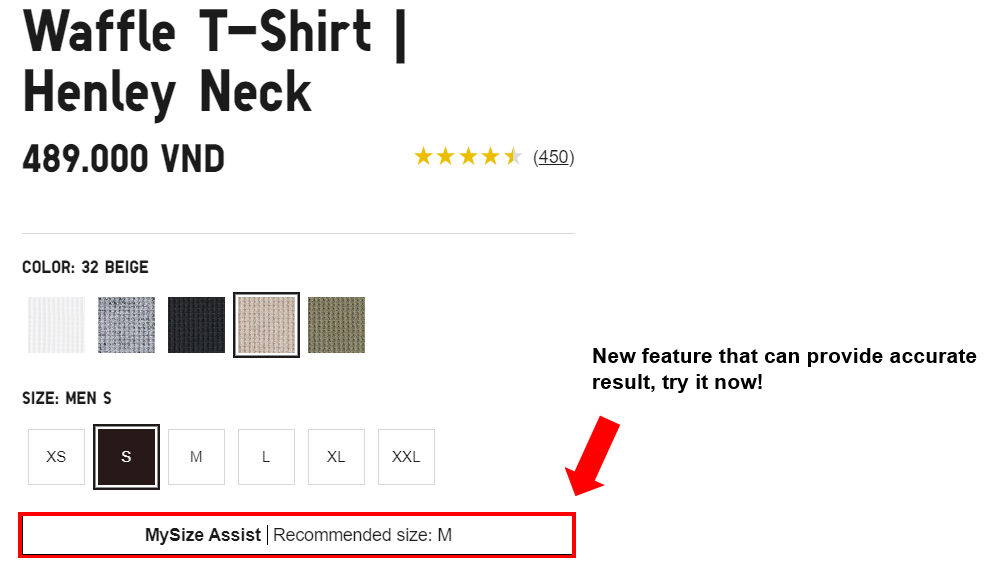Open the 450 reviews link
The image size is (987, 571).
pyautogui.click(x=553, y=157)
